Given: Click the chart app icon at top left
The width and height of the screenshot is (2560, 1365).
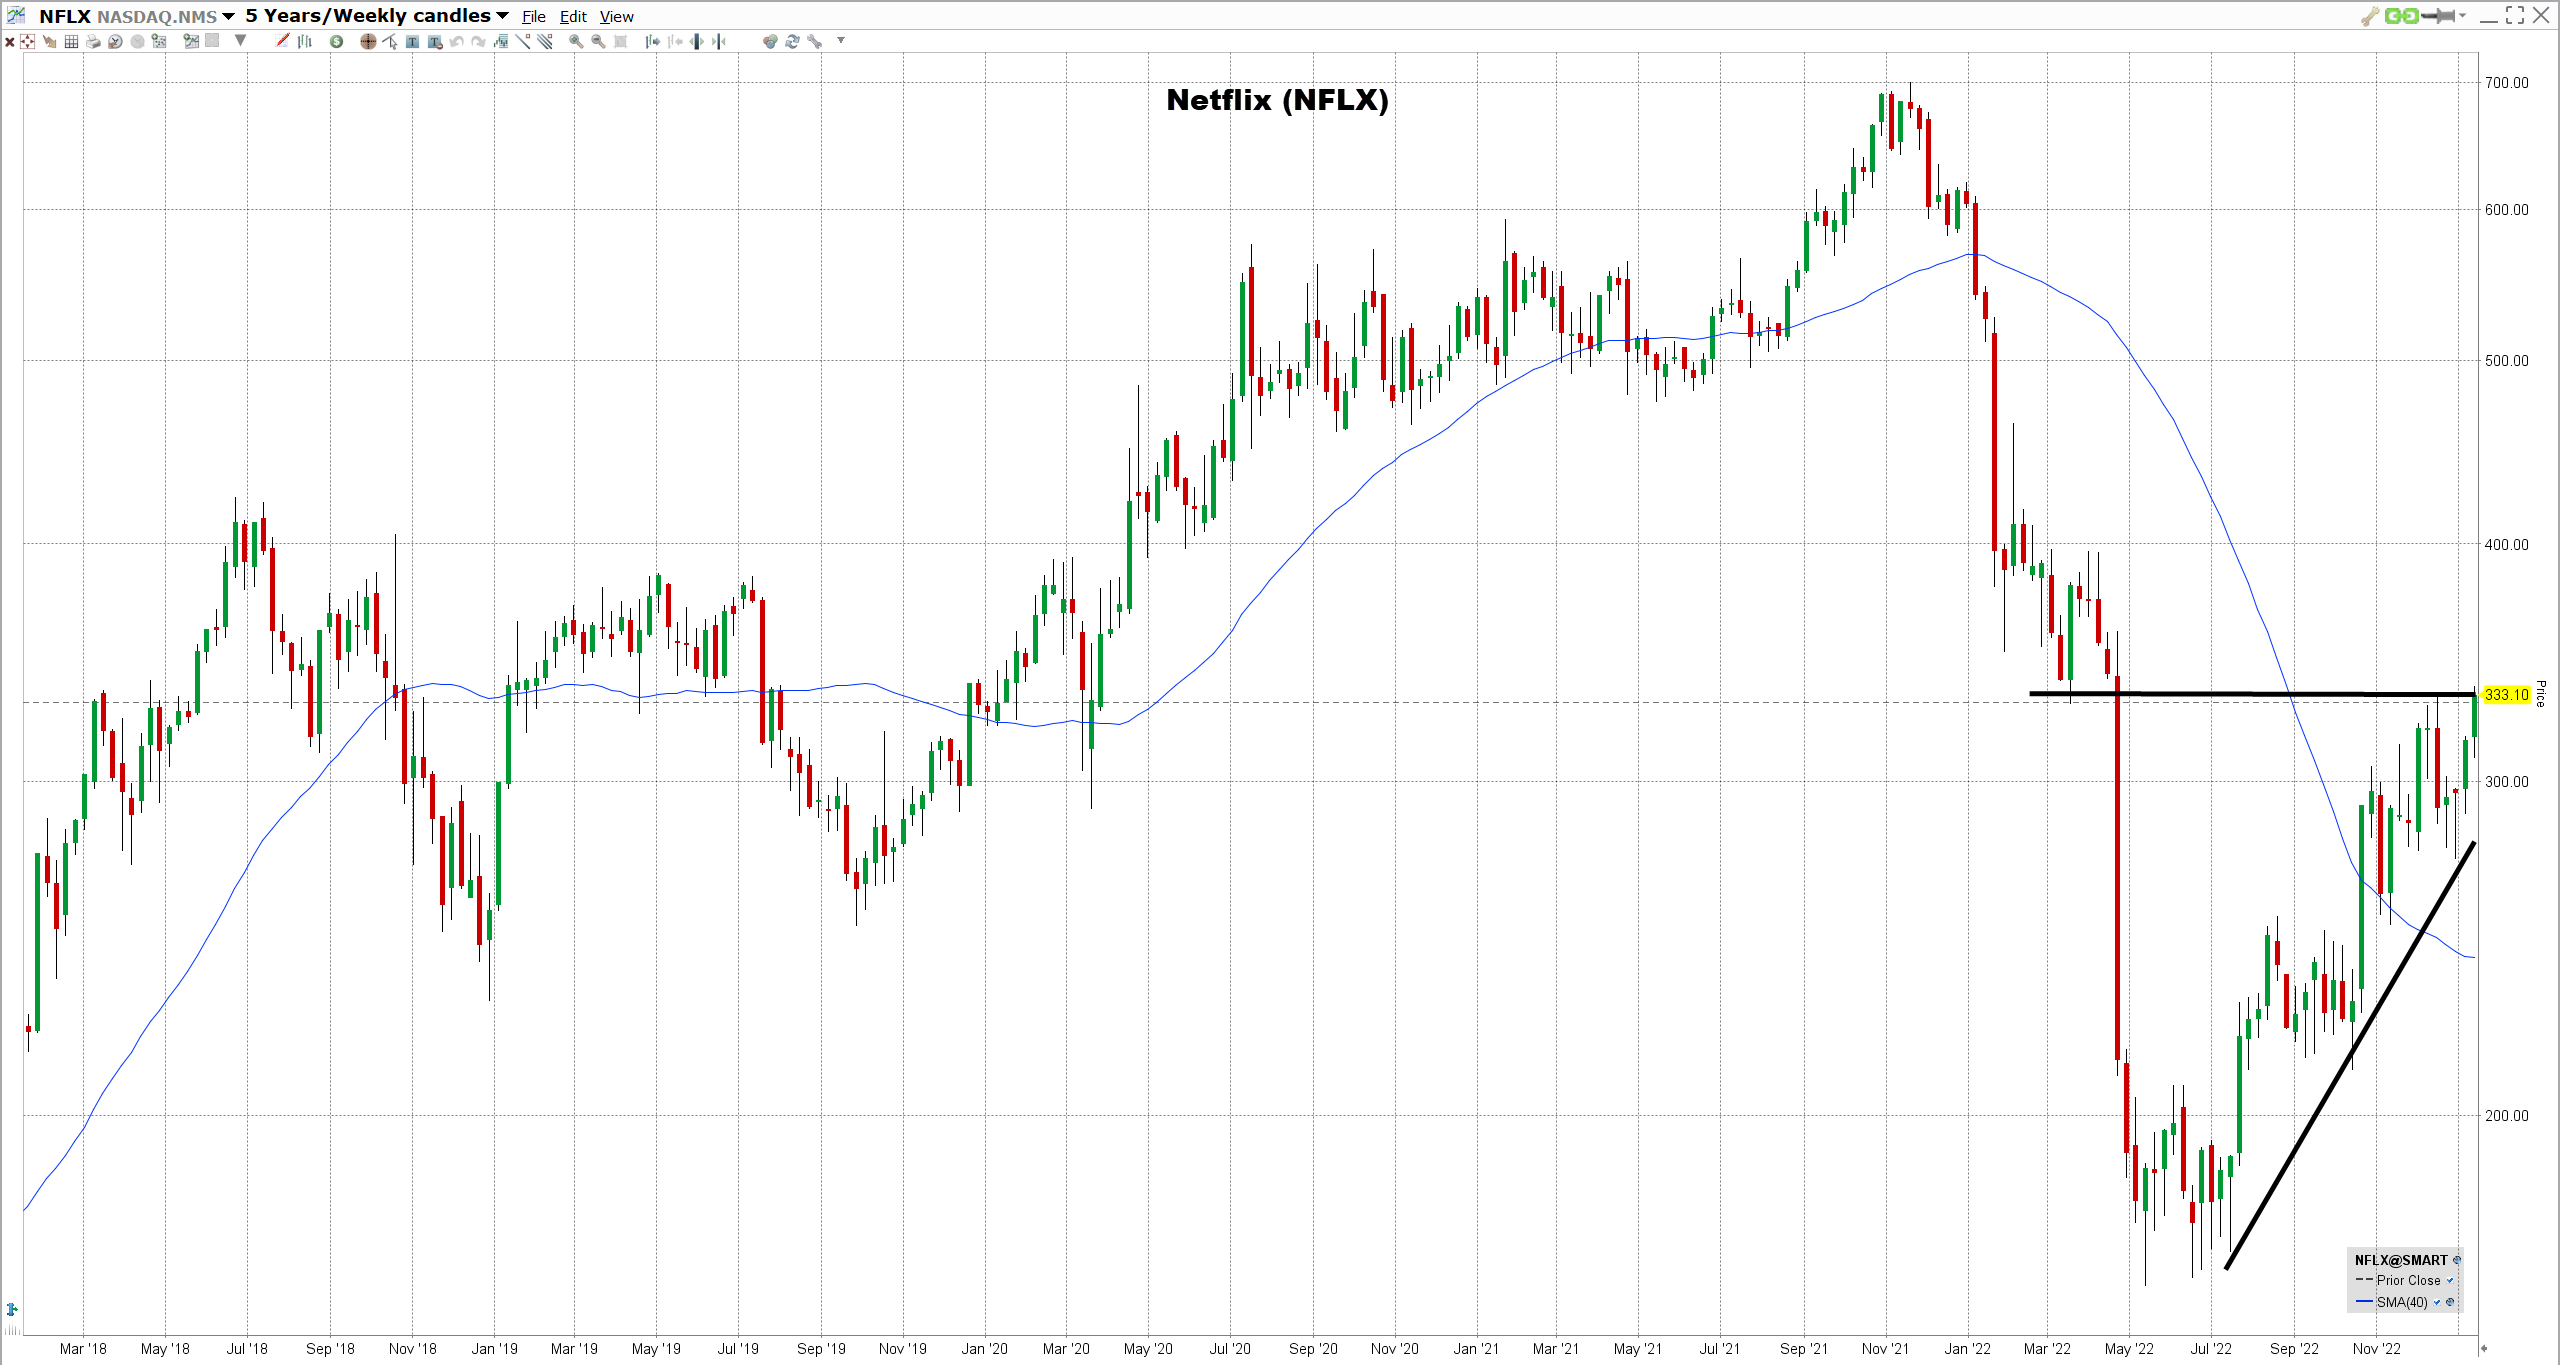Looking at the screenshot, I should (15, 15).
